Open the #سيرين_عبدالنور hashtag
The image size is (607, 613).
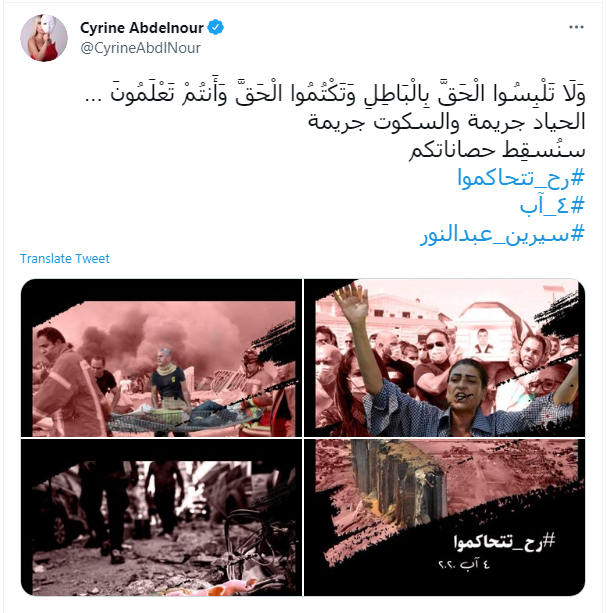pyautogui.click(x=503, y=234)
